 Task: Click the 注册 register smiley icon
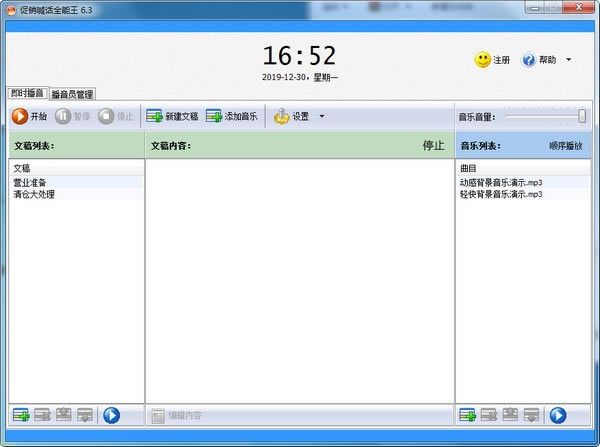click(483, 60)
